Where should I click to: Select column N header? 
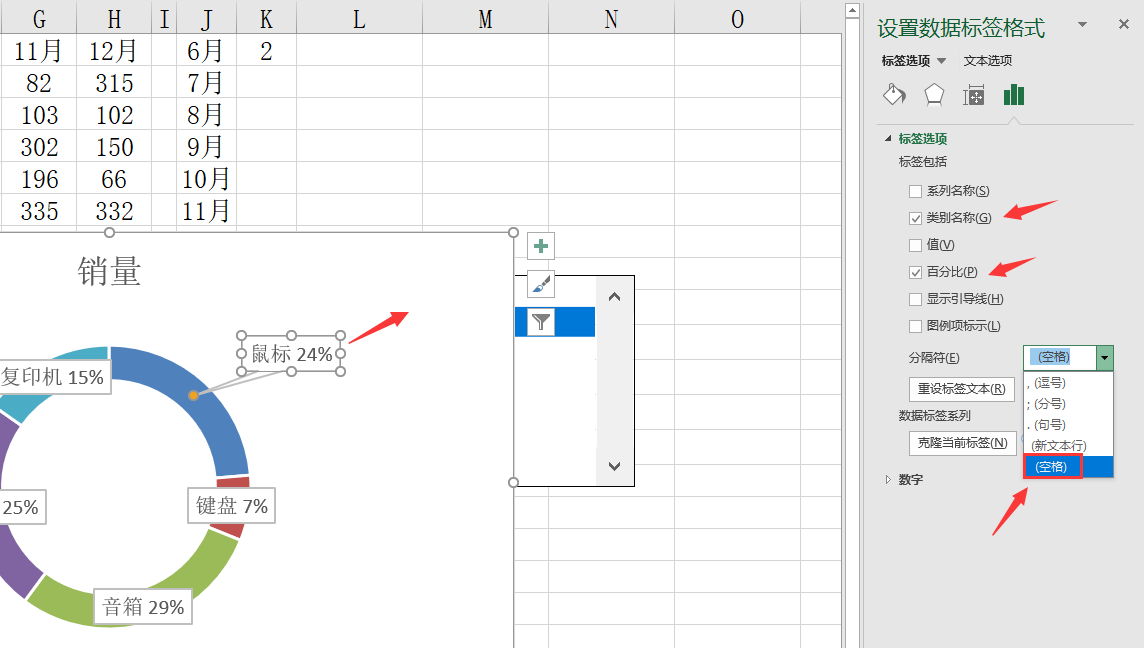point(611,20)
